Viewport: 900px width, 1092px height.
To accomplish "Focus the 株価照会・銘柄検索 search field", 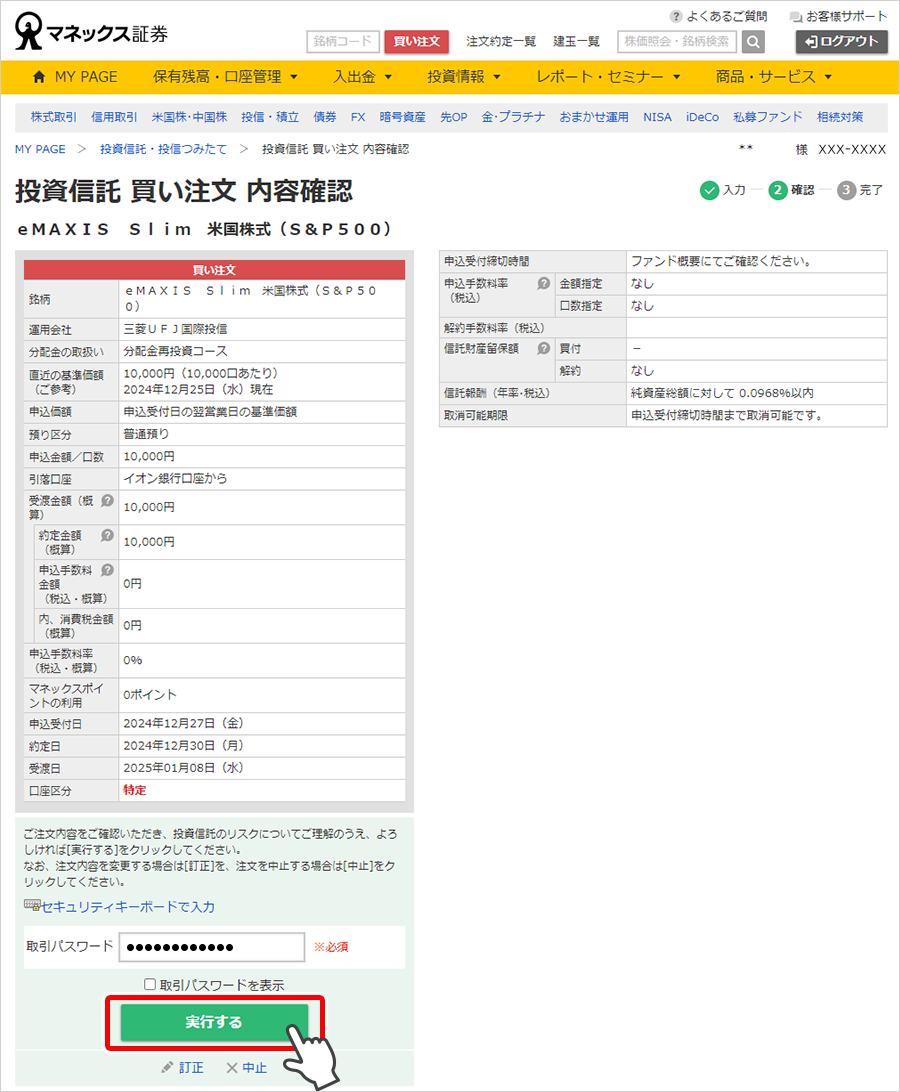I will (677, 42).
